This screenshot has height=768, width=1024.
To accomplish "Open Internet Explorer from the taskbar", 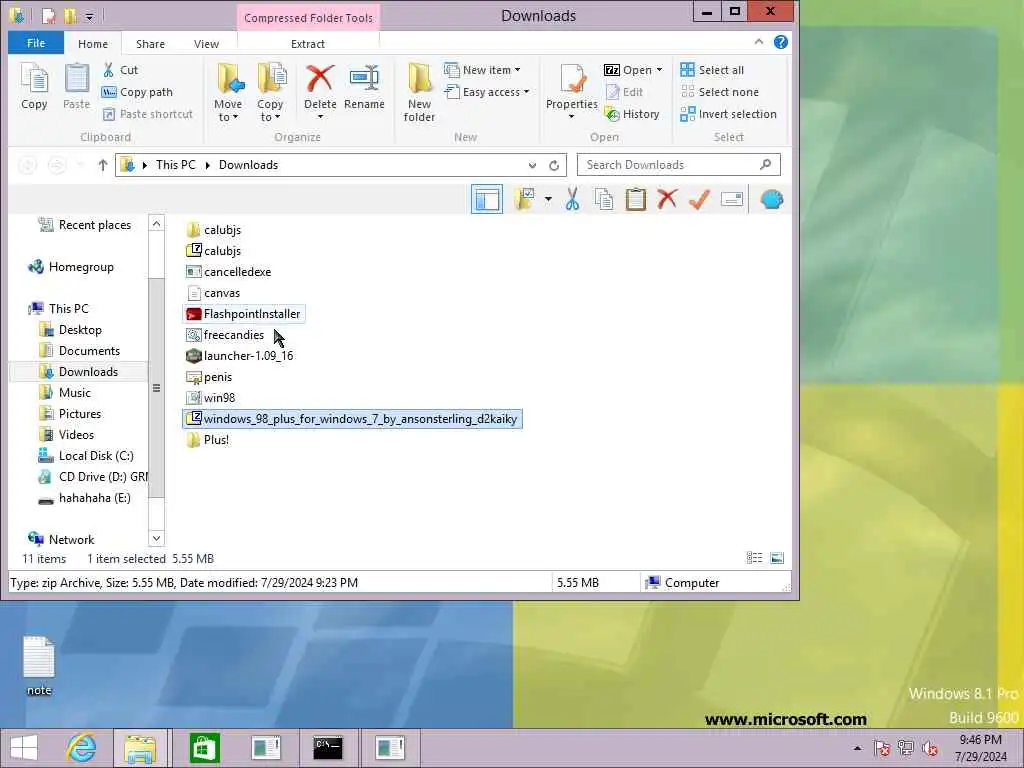I will [81, 748].
